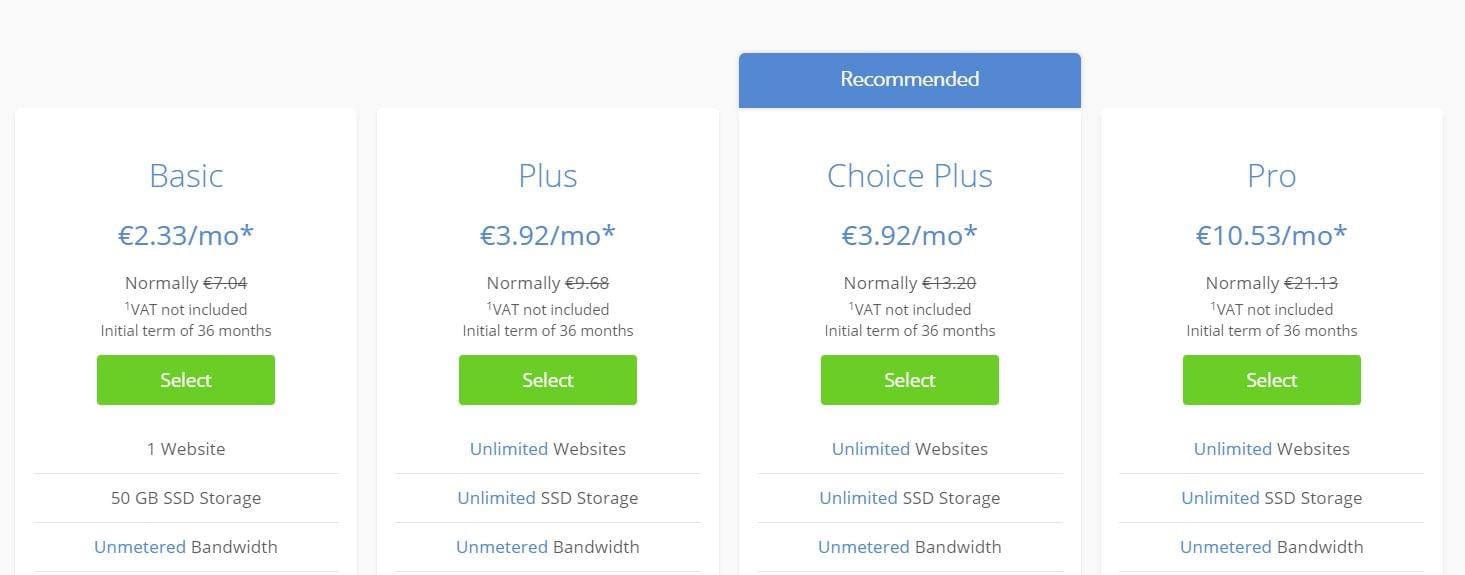Click the Pro plan heading
1465x575 pixels.
click(1271, 176)
